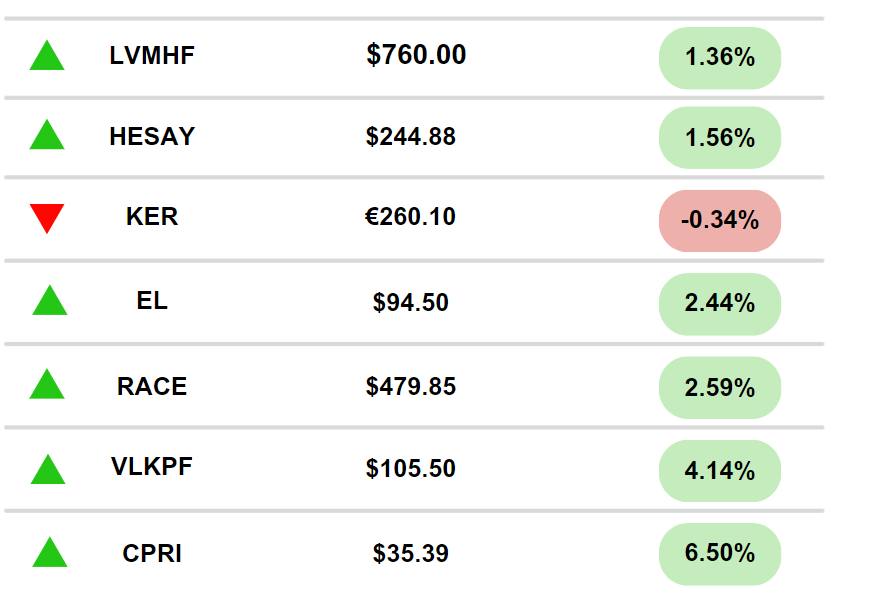Click the green up arrow beside HESAY
The image size is (880, 595).
click(x=47, y=136)
